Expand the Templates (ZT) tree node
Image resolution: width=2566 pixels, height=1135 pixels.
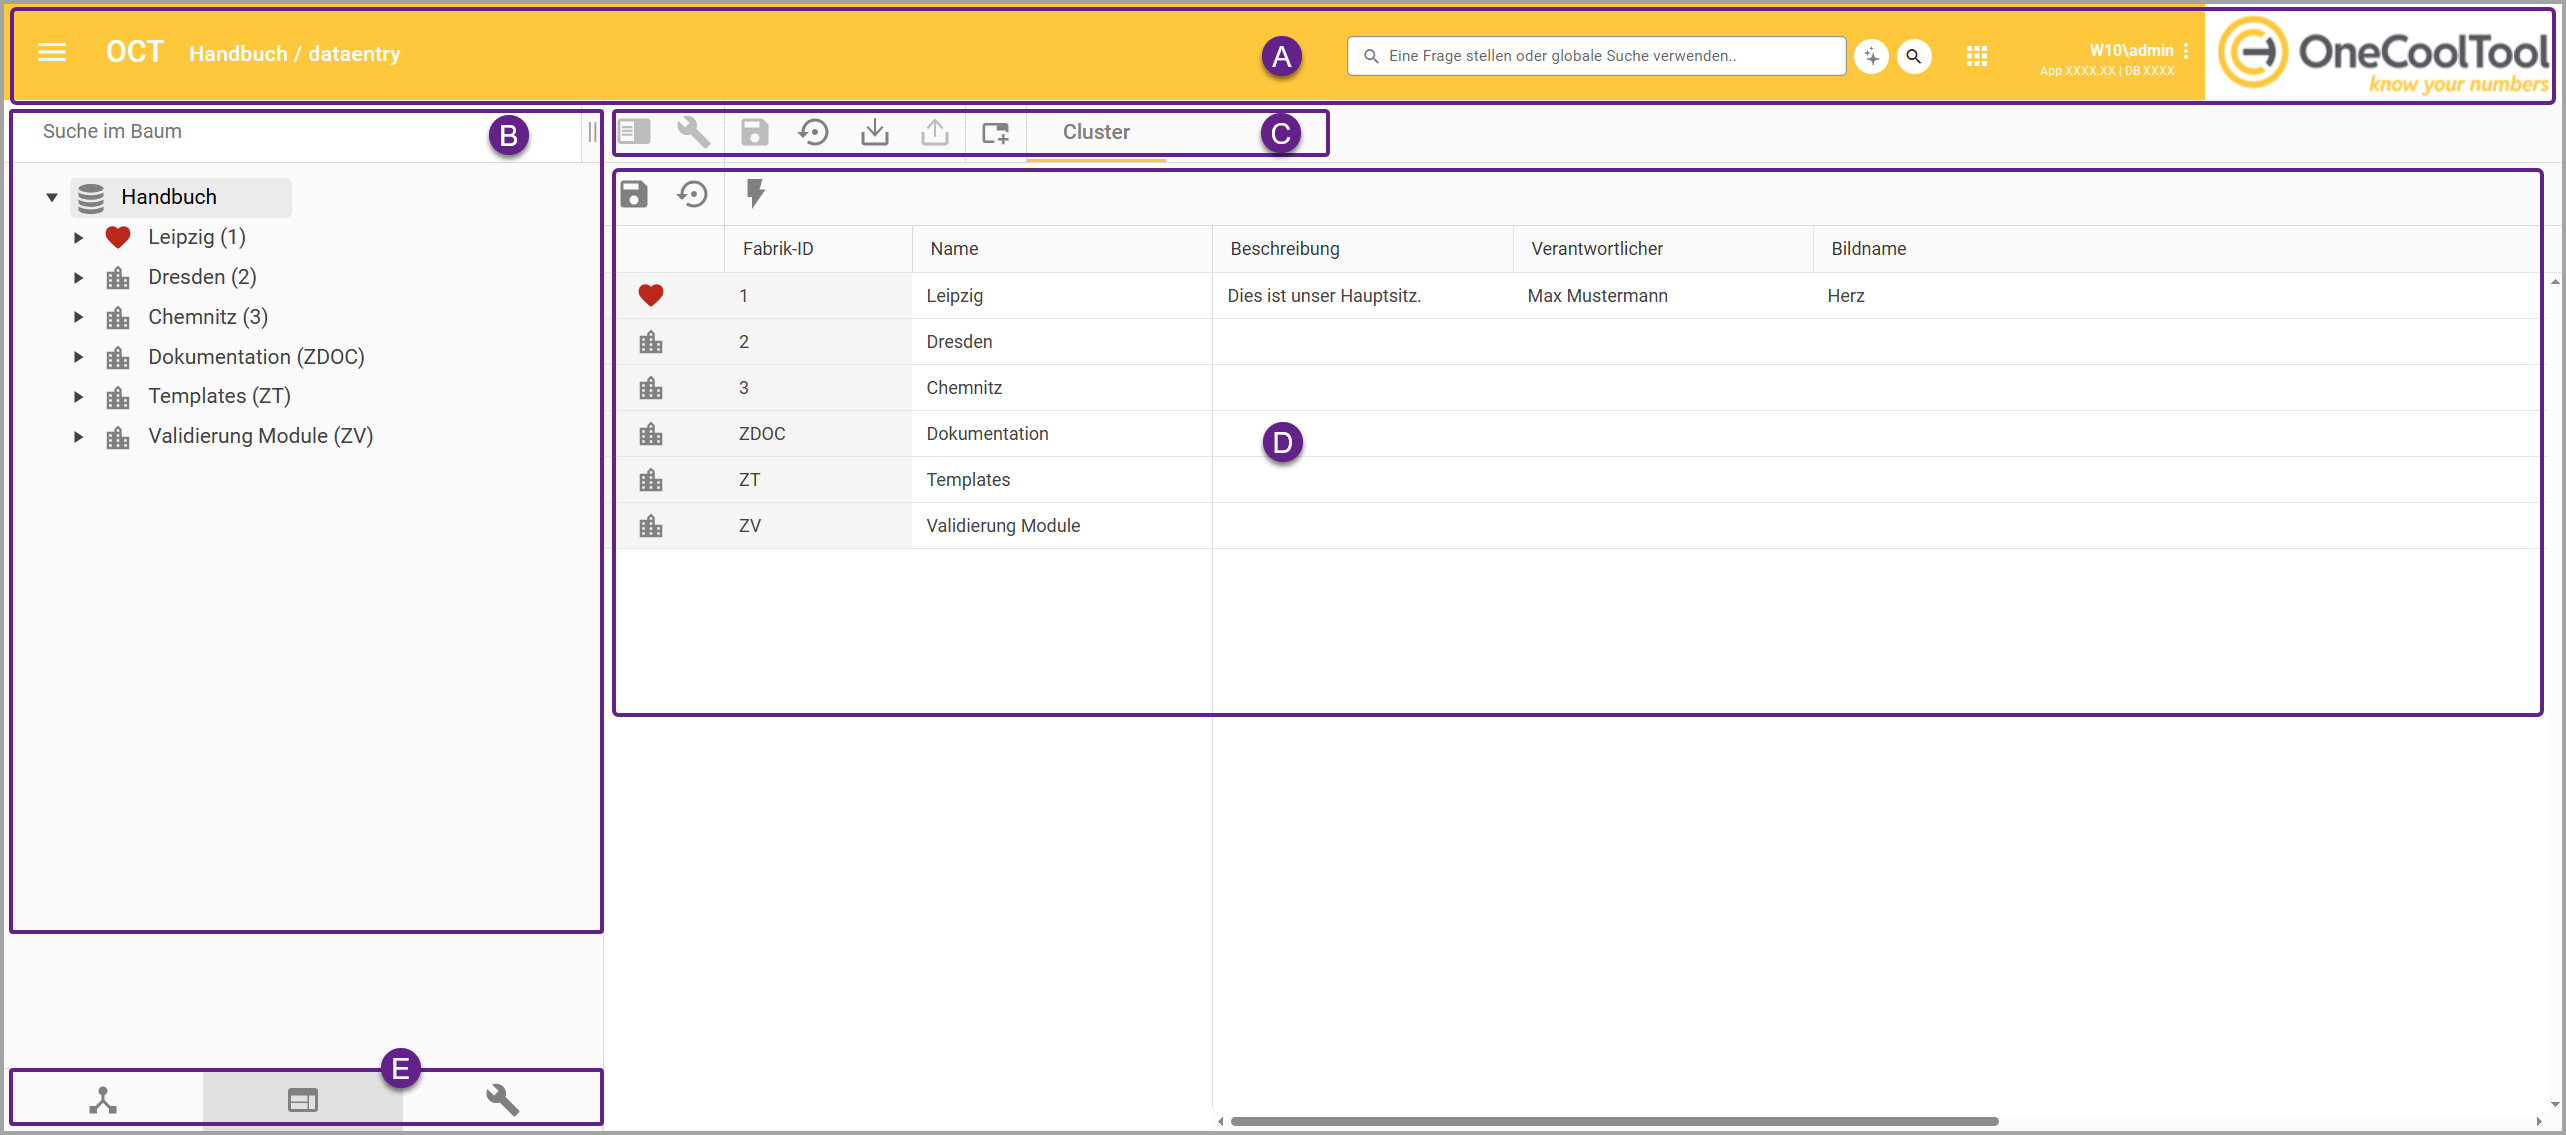(x=78, y=397)
